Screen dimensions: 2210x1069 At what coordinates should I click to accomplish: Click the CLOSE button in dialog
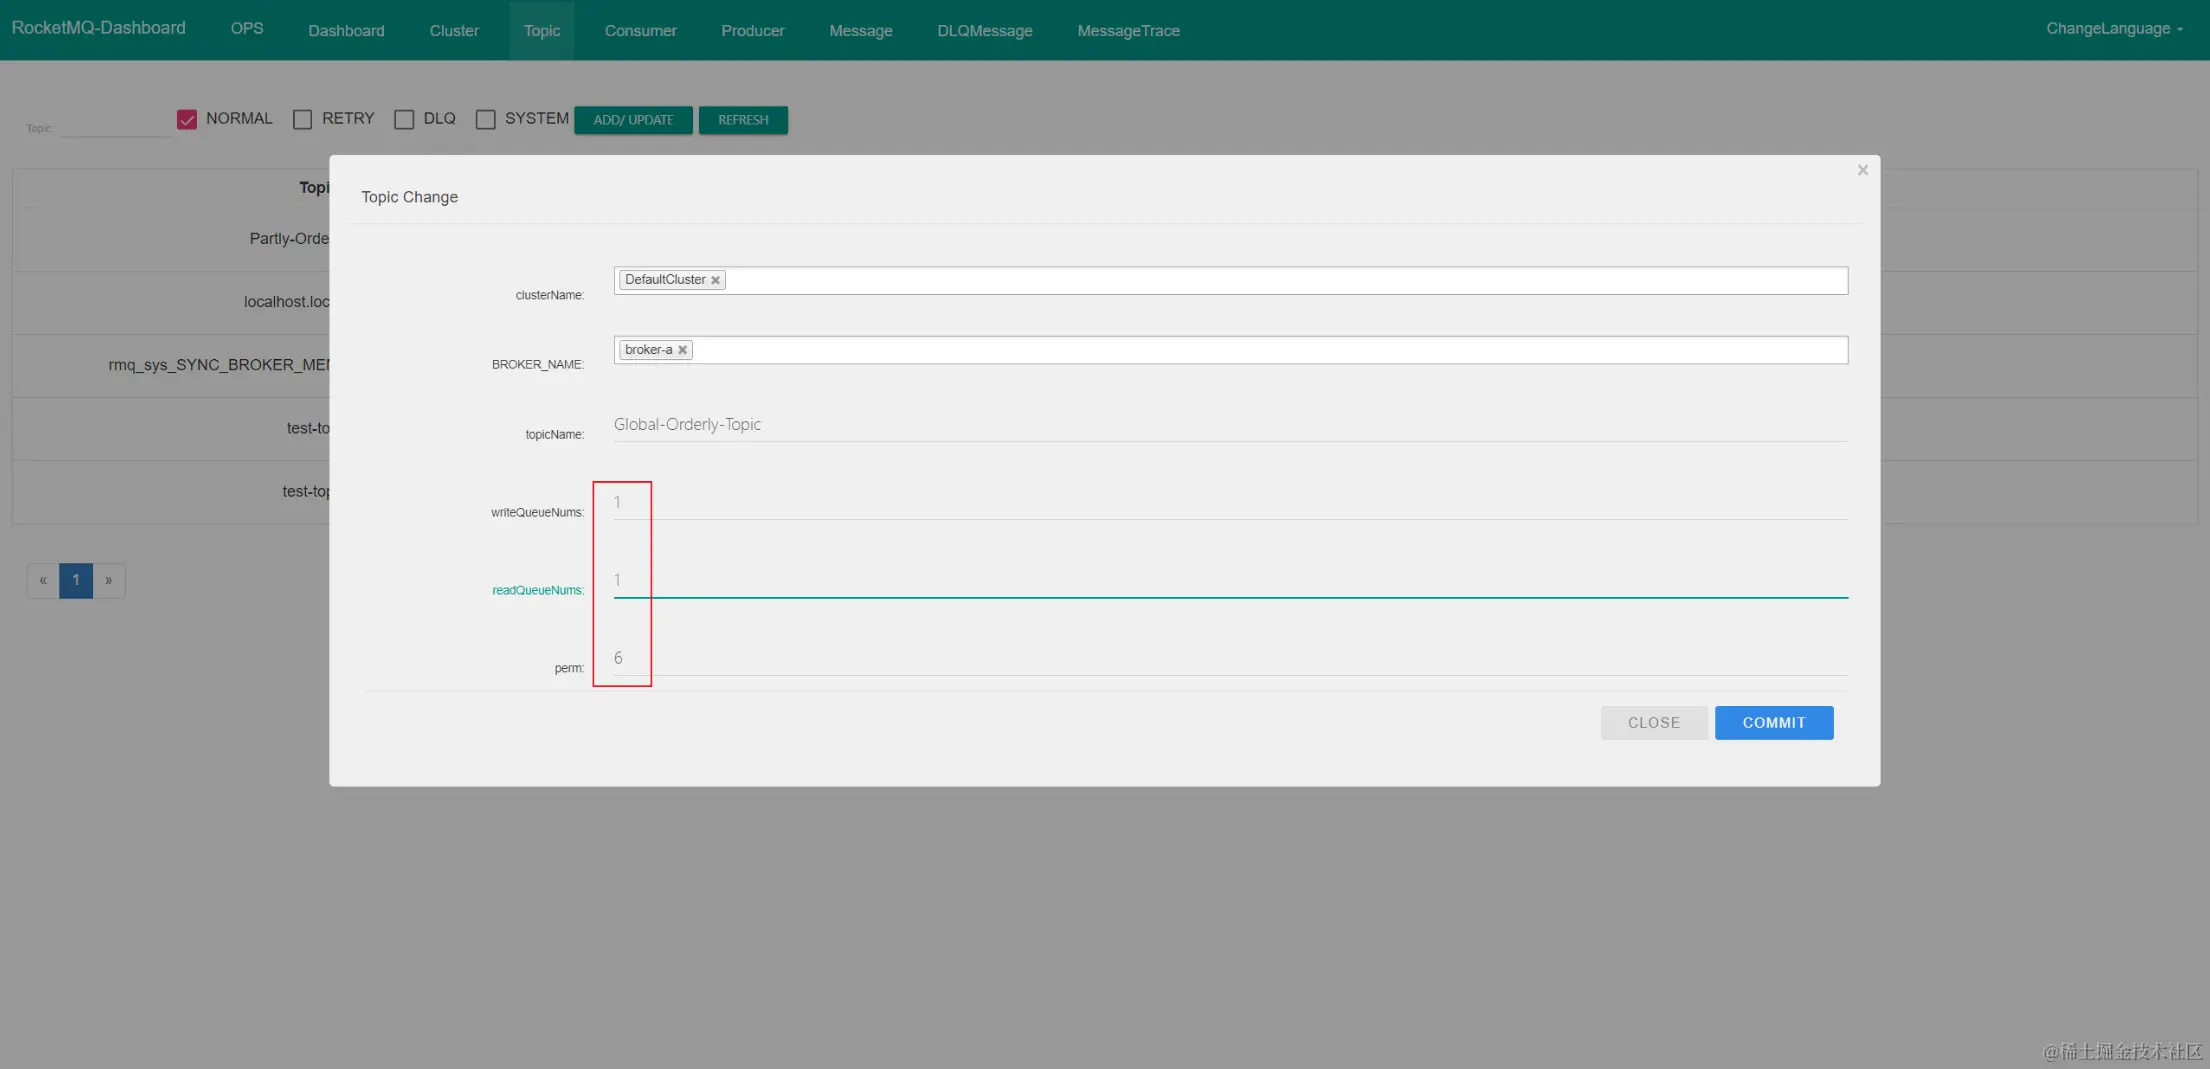pyautogui.click(x=1654, y=723)
